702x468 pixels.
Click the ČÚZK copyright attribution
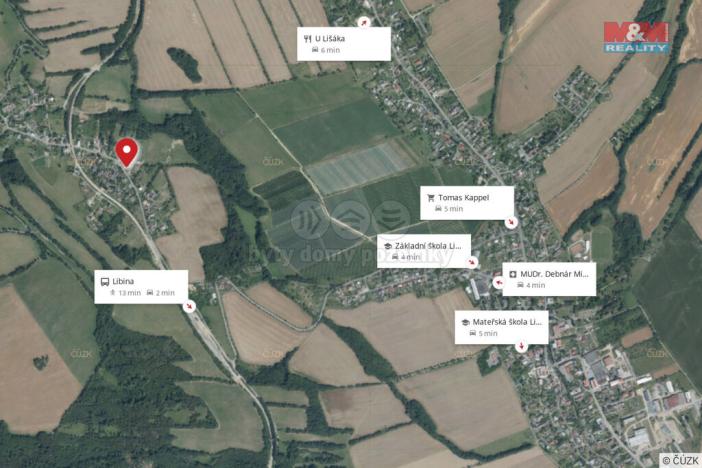(x=680, y=460)
